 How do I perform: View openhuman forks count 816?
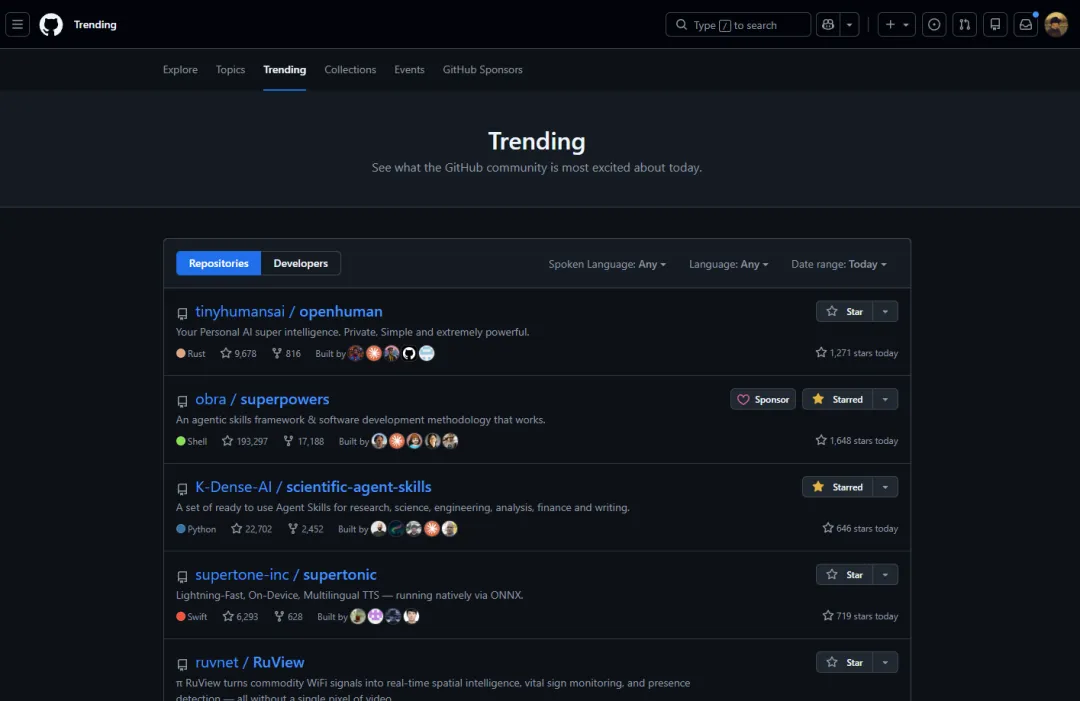pos(286,353)
